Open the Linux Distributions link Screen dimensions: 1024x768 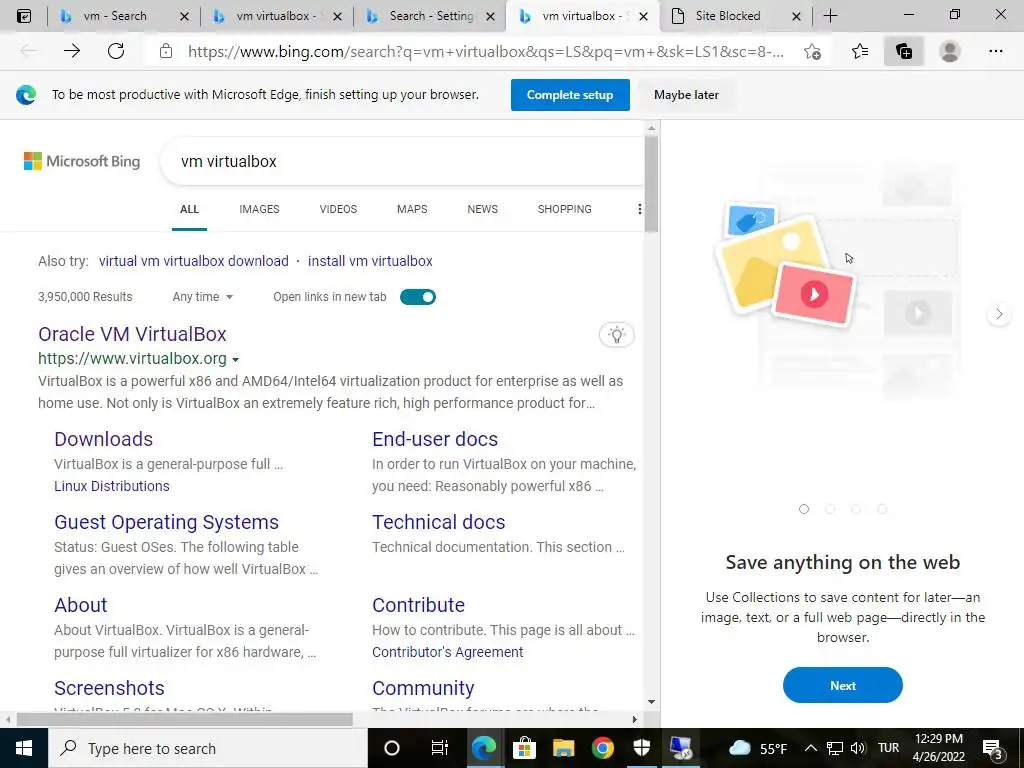[x=112, y=486]
